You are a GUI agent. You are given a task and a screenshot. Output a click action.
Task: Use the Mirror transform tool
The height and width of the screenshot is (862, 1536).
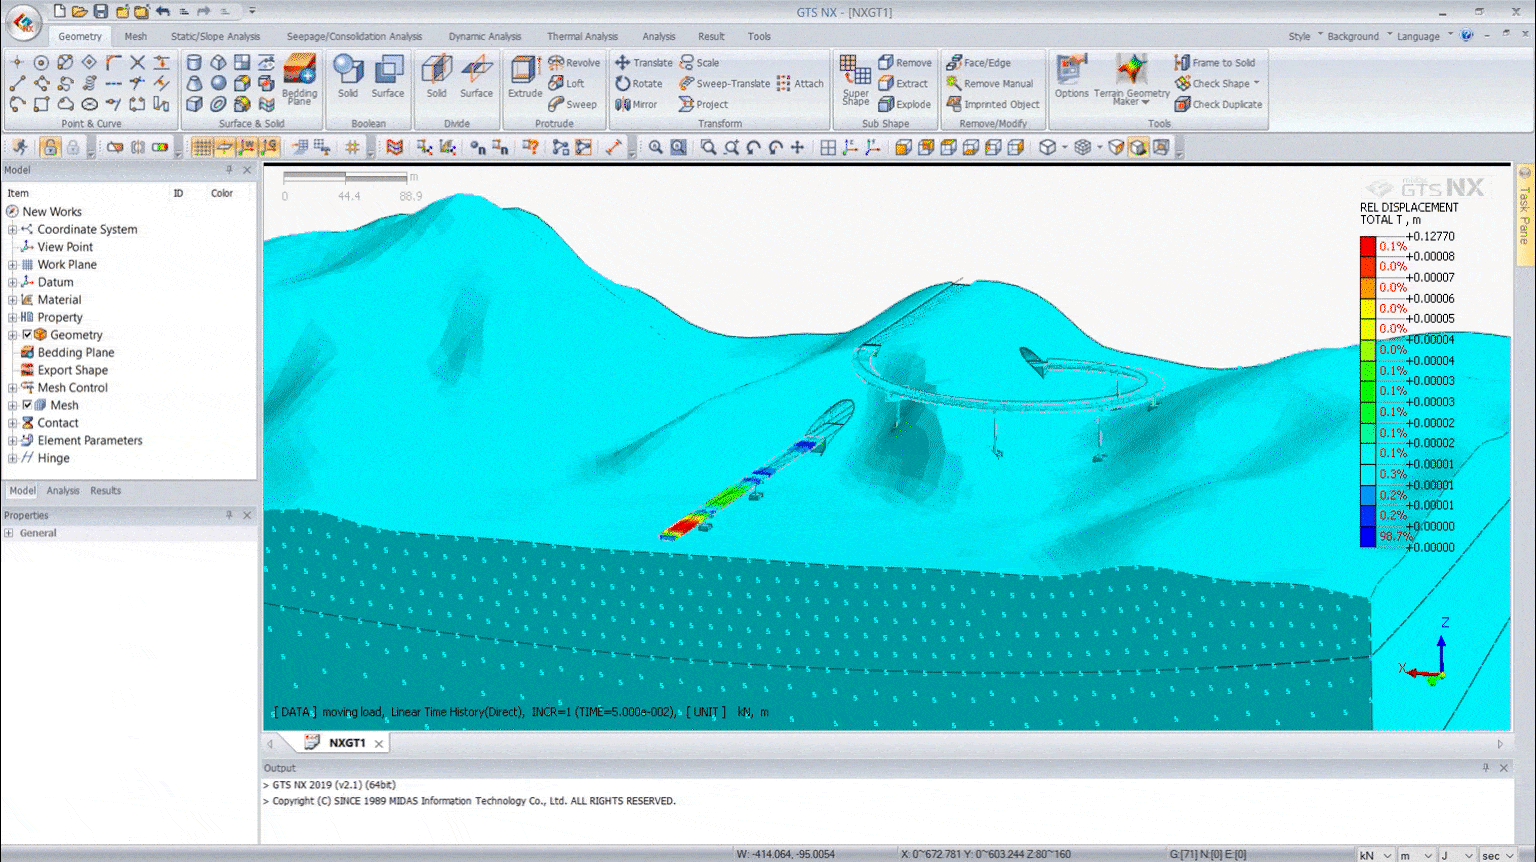[636, 104]
